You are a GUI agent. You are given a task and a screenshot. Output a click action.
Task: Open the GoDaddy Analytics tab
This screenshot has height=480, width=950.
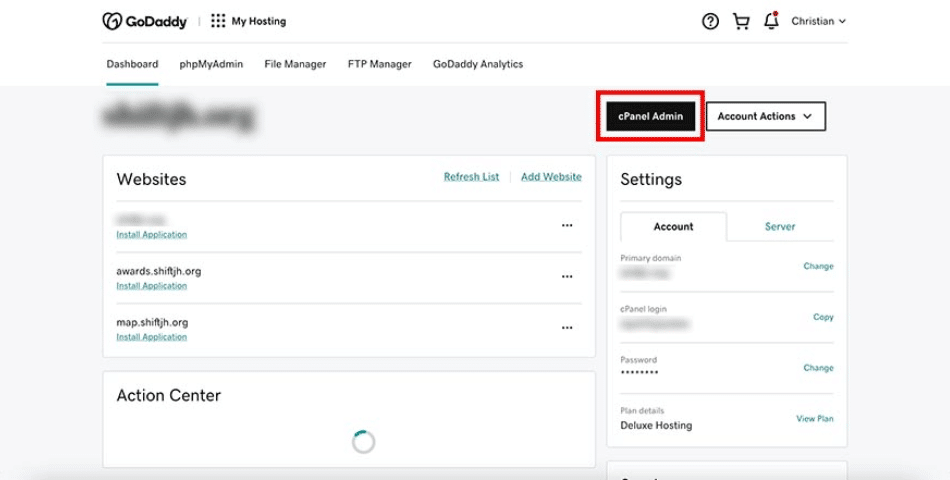click(477, 64)
